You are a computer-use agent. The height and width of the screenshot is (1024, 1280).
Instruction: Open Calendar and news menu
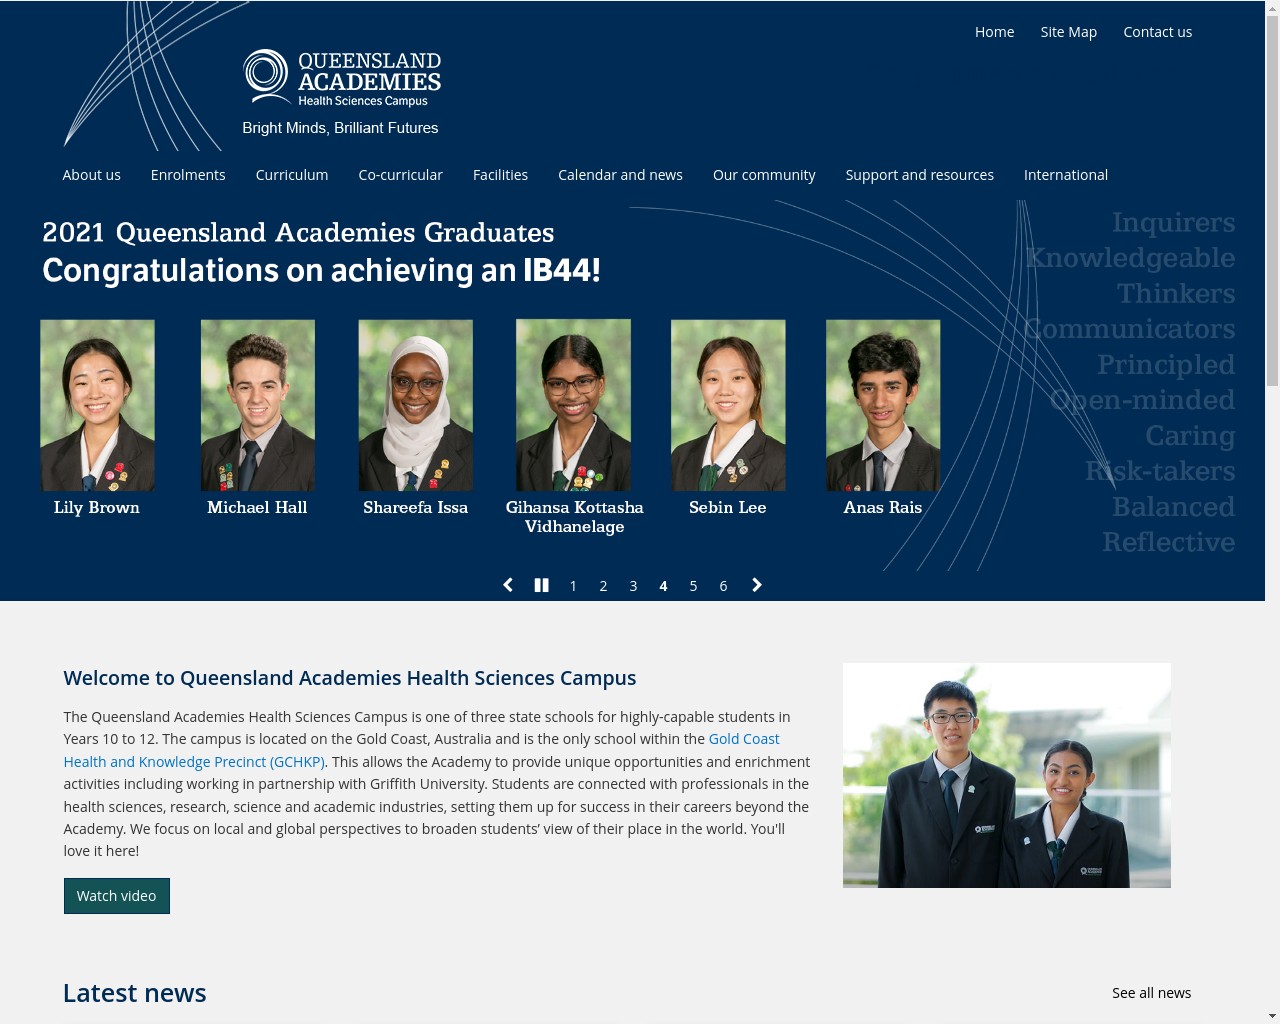(x=620, y=175)
